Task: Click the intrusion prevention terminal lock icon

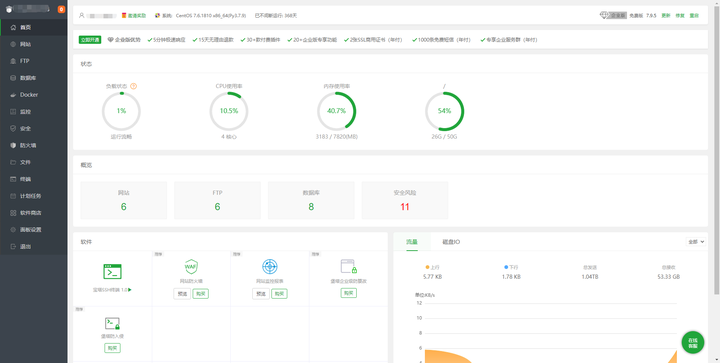Action: 112,324
